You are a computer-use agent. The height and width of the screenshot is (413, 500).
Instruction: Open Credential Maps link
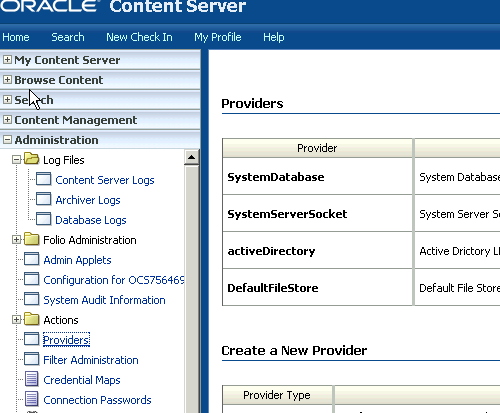click(82, 380)
